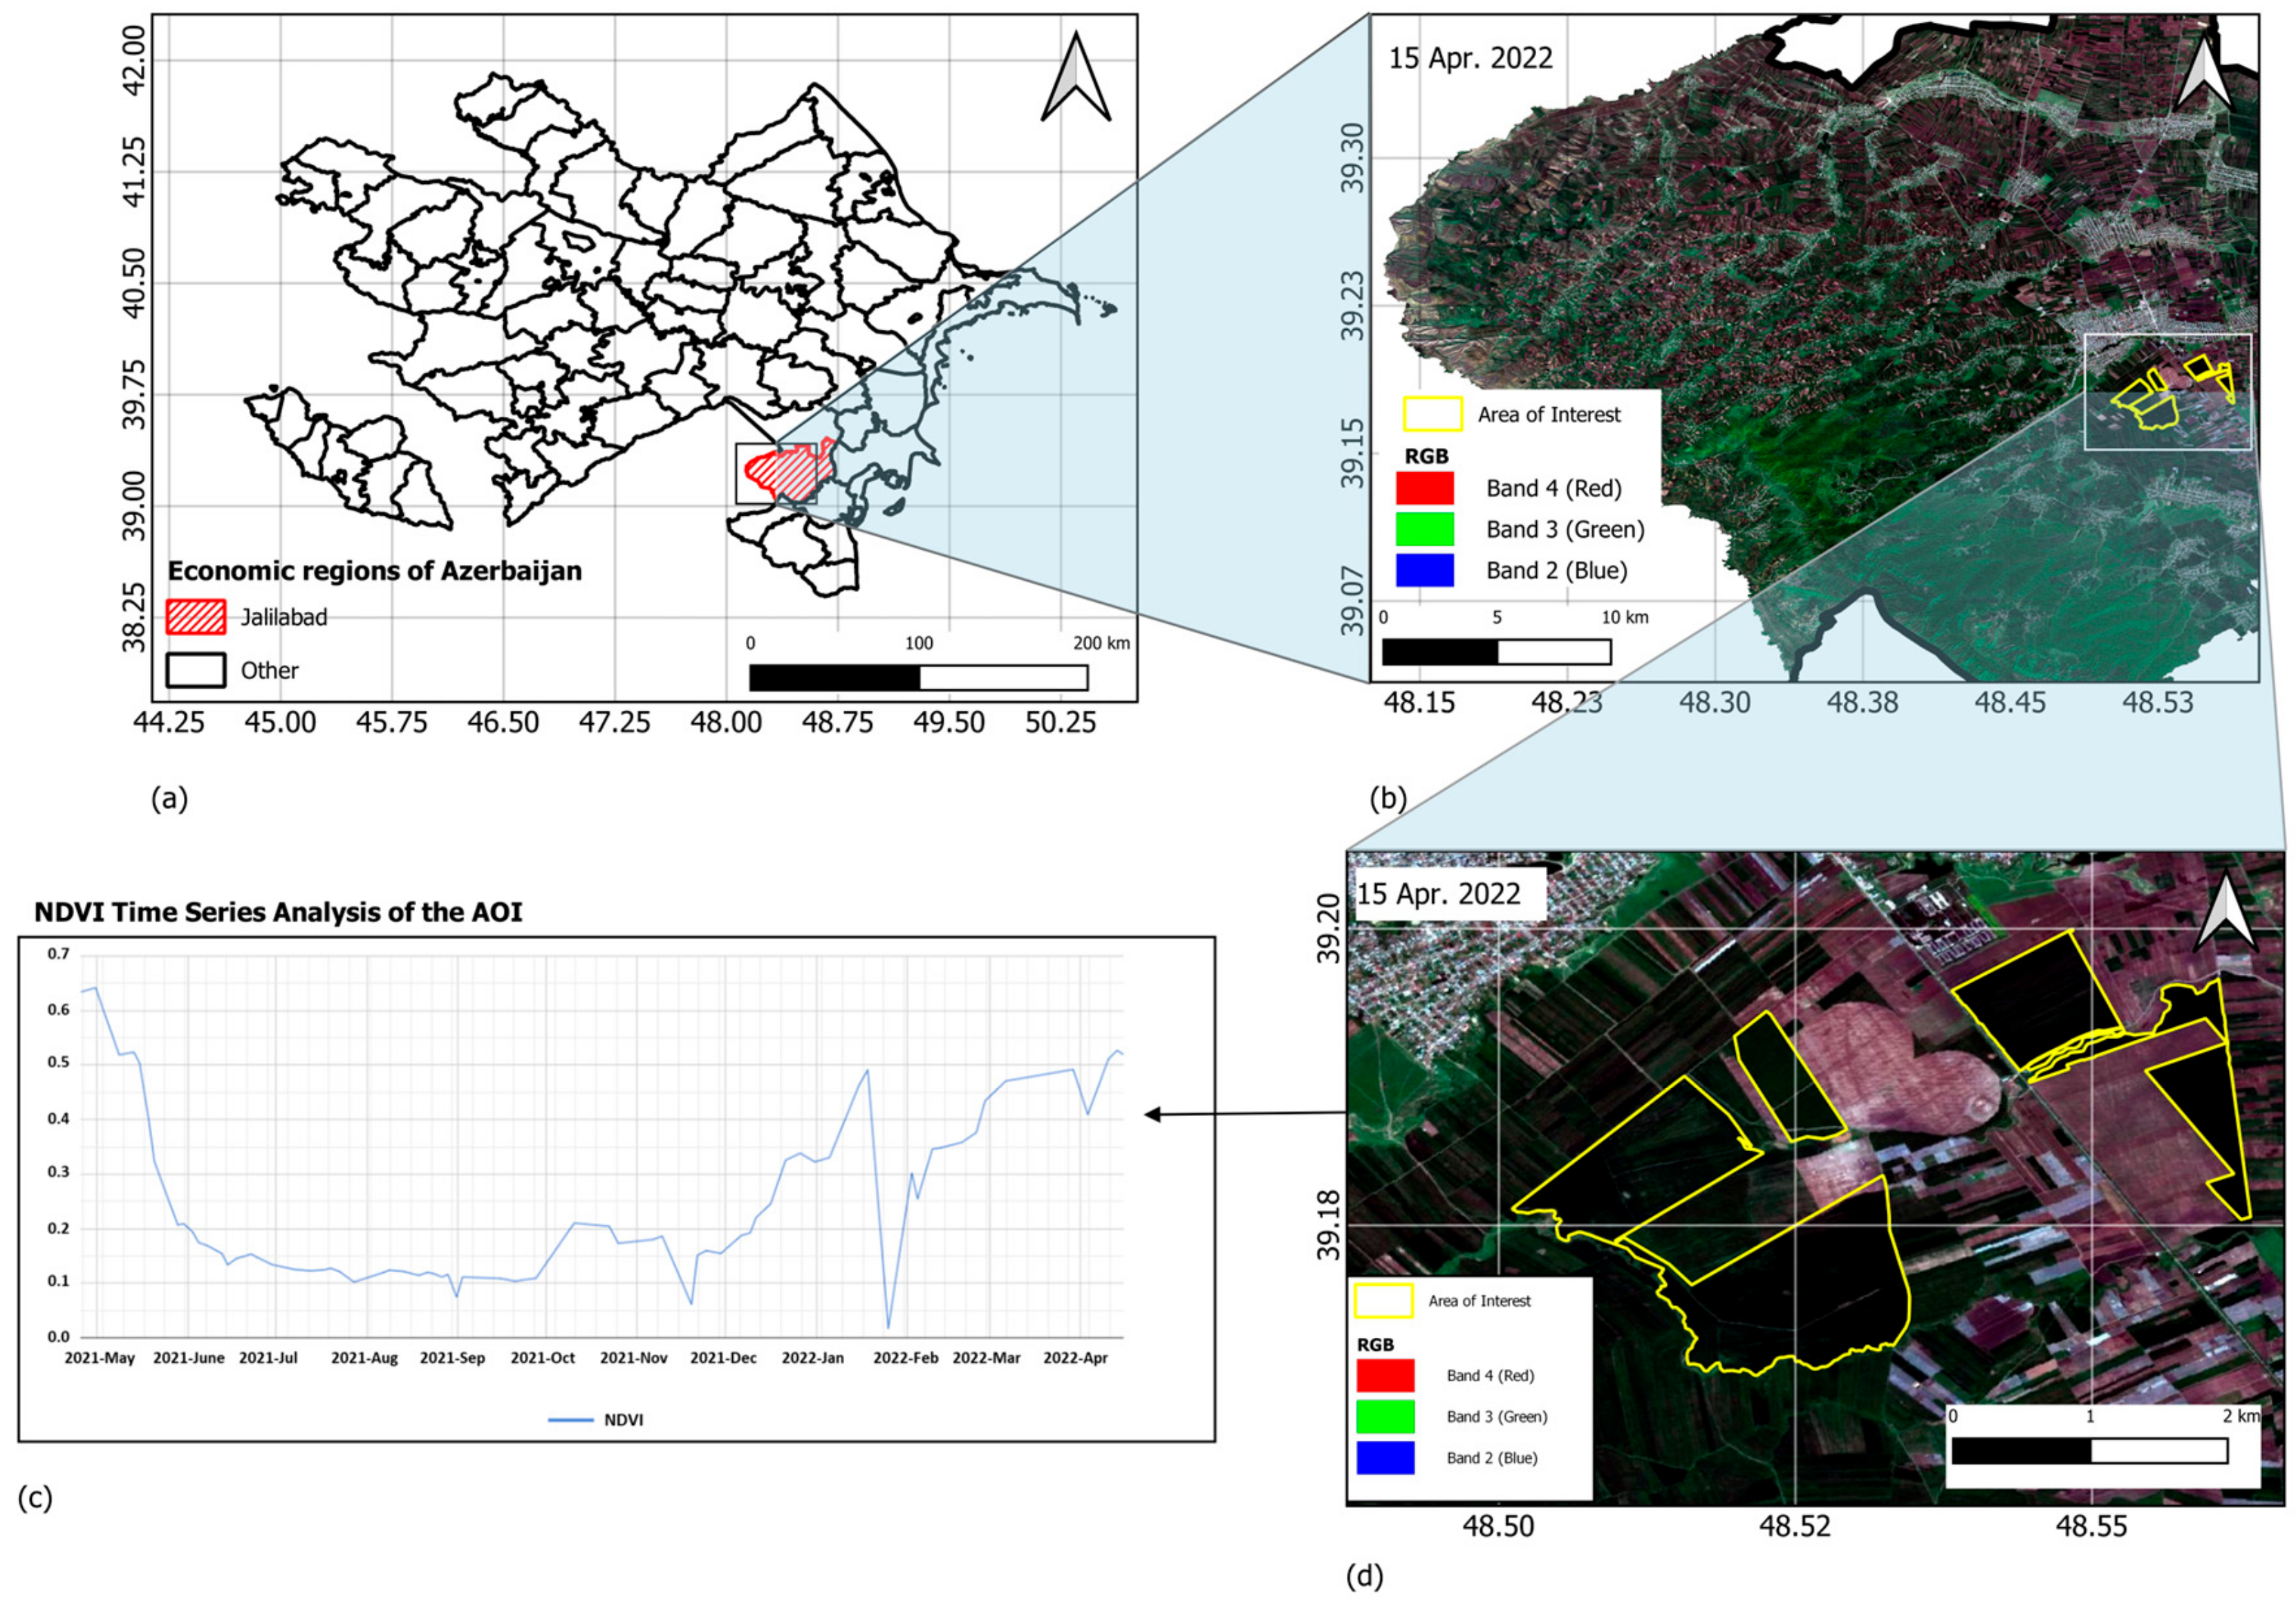Click the white 'Other' legend box
The width and height of the screenshot is (2296, 1604).
(195, 670)
